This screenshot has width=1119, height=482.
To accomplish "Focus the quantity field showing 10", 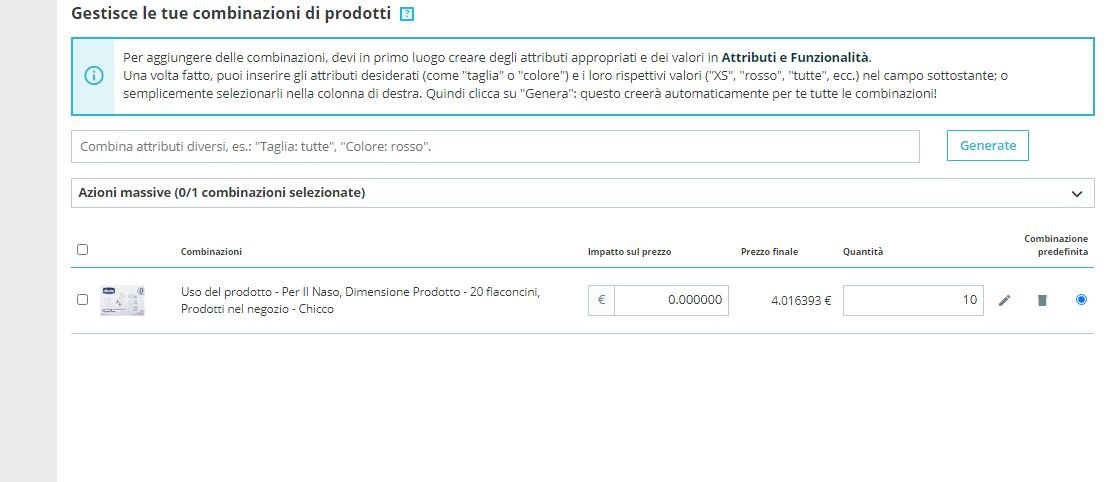I will tap(913, 300).
